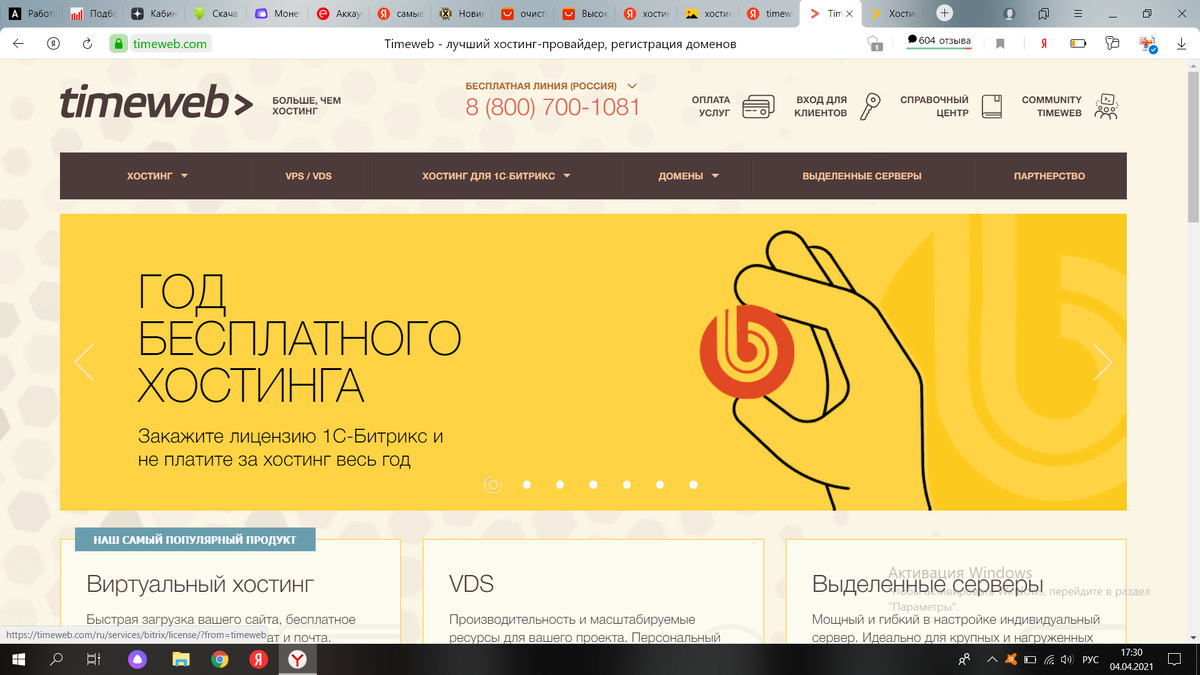Click the red Я Yandex toolbar icon
Screen dimensions: 1200x675
[1043, 44]
